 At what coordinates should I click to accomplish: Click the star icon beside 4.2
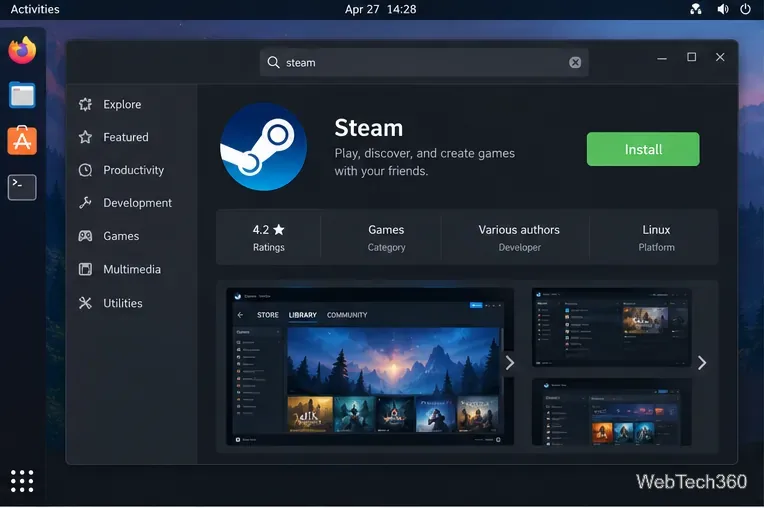pos(279,229)
